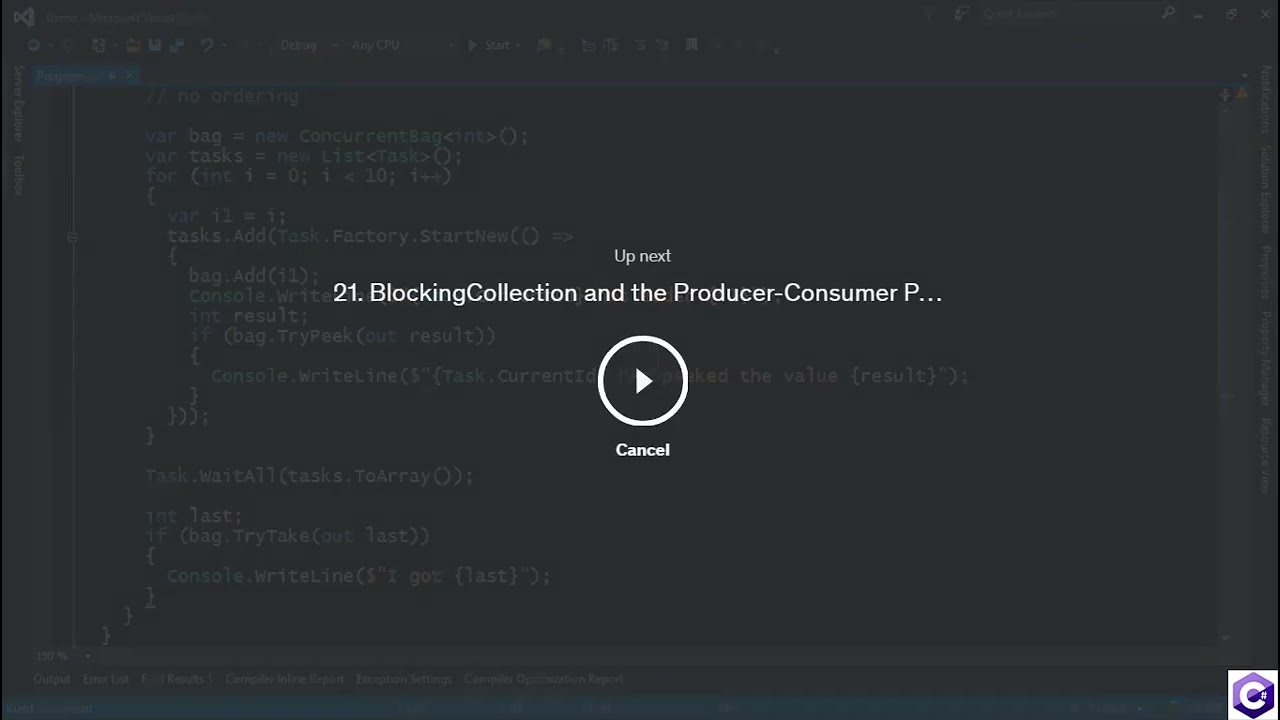The image size is (1280, 720).
Task: Click the editor split-window handle icon
Action: pos(1225,95)
